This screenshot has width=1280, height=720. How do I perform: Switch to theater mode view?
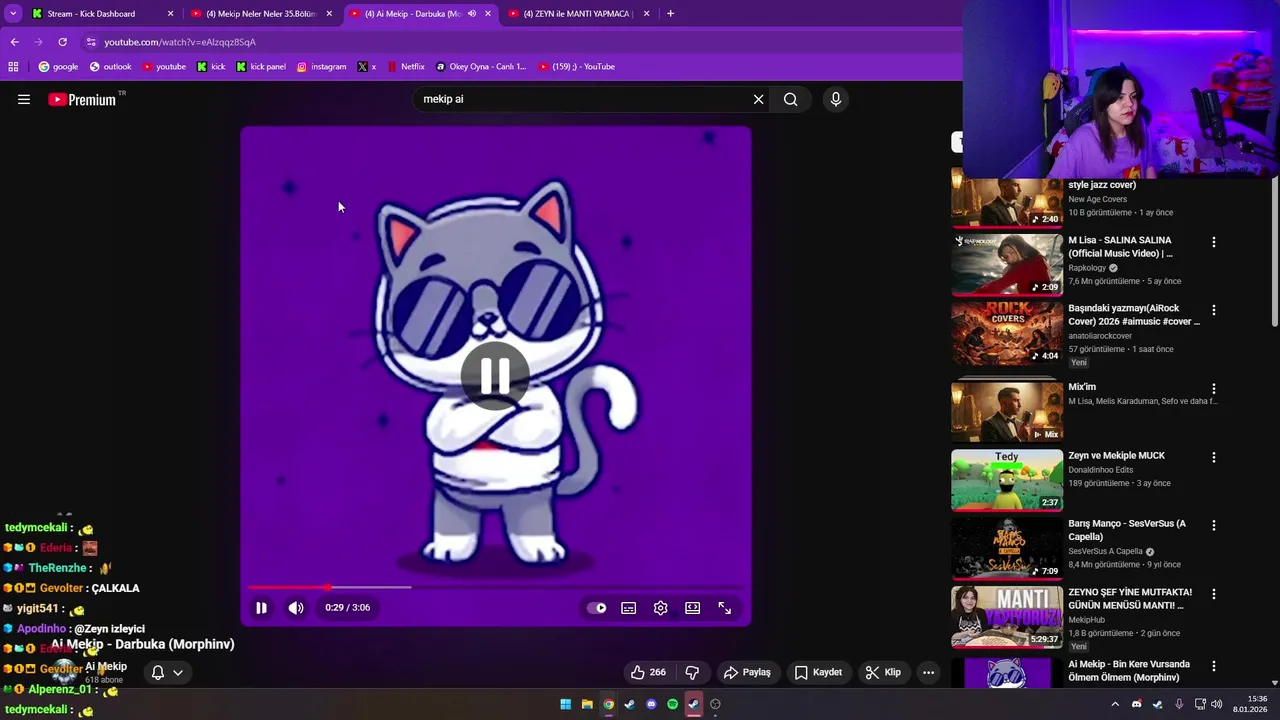[x=692, y=608]
